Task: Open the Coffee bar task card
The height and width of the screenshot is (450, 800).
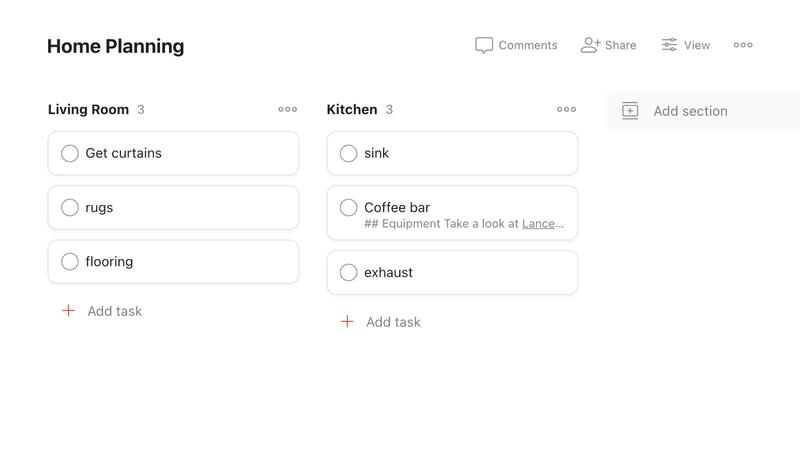Action: (452, 213)
